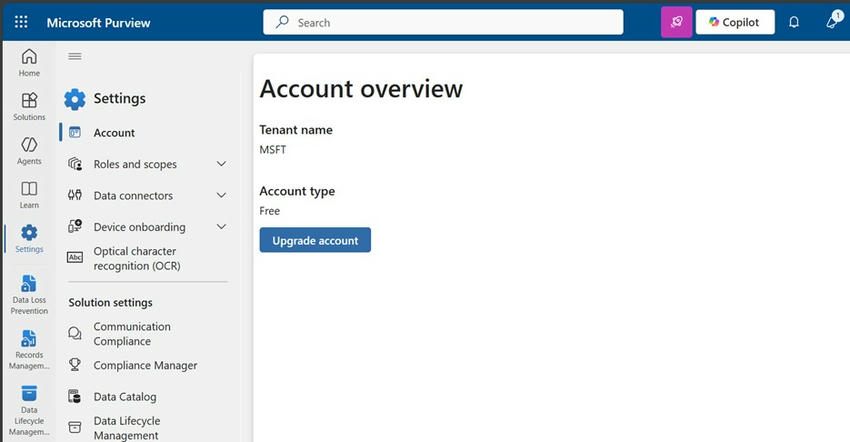Viewport: 850px width, 442px height.
Task: Open Data Lifecycle Management in left rail
Action: 29,410
